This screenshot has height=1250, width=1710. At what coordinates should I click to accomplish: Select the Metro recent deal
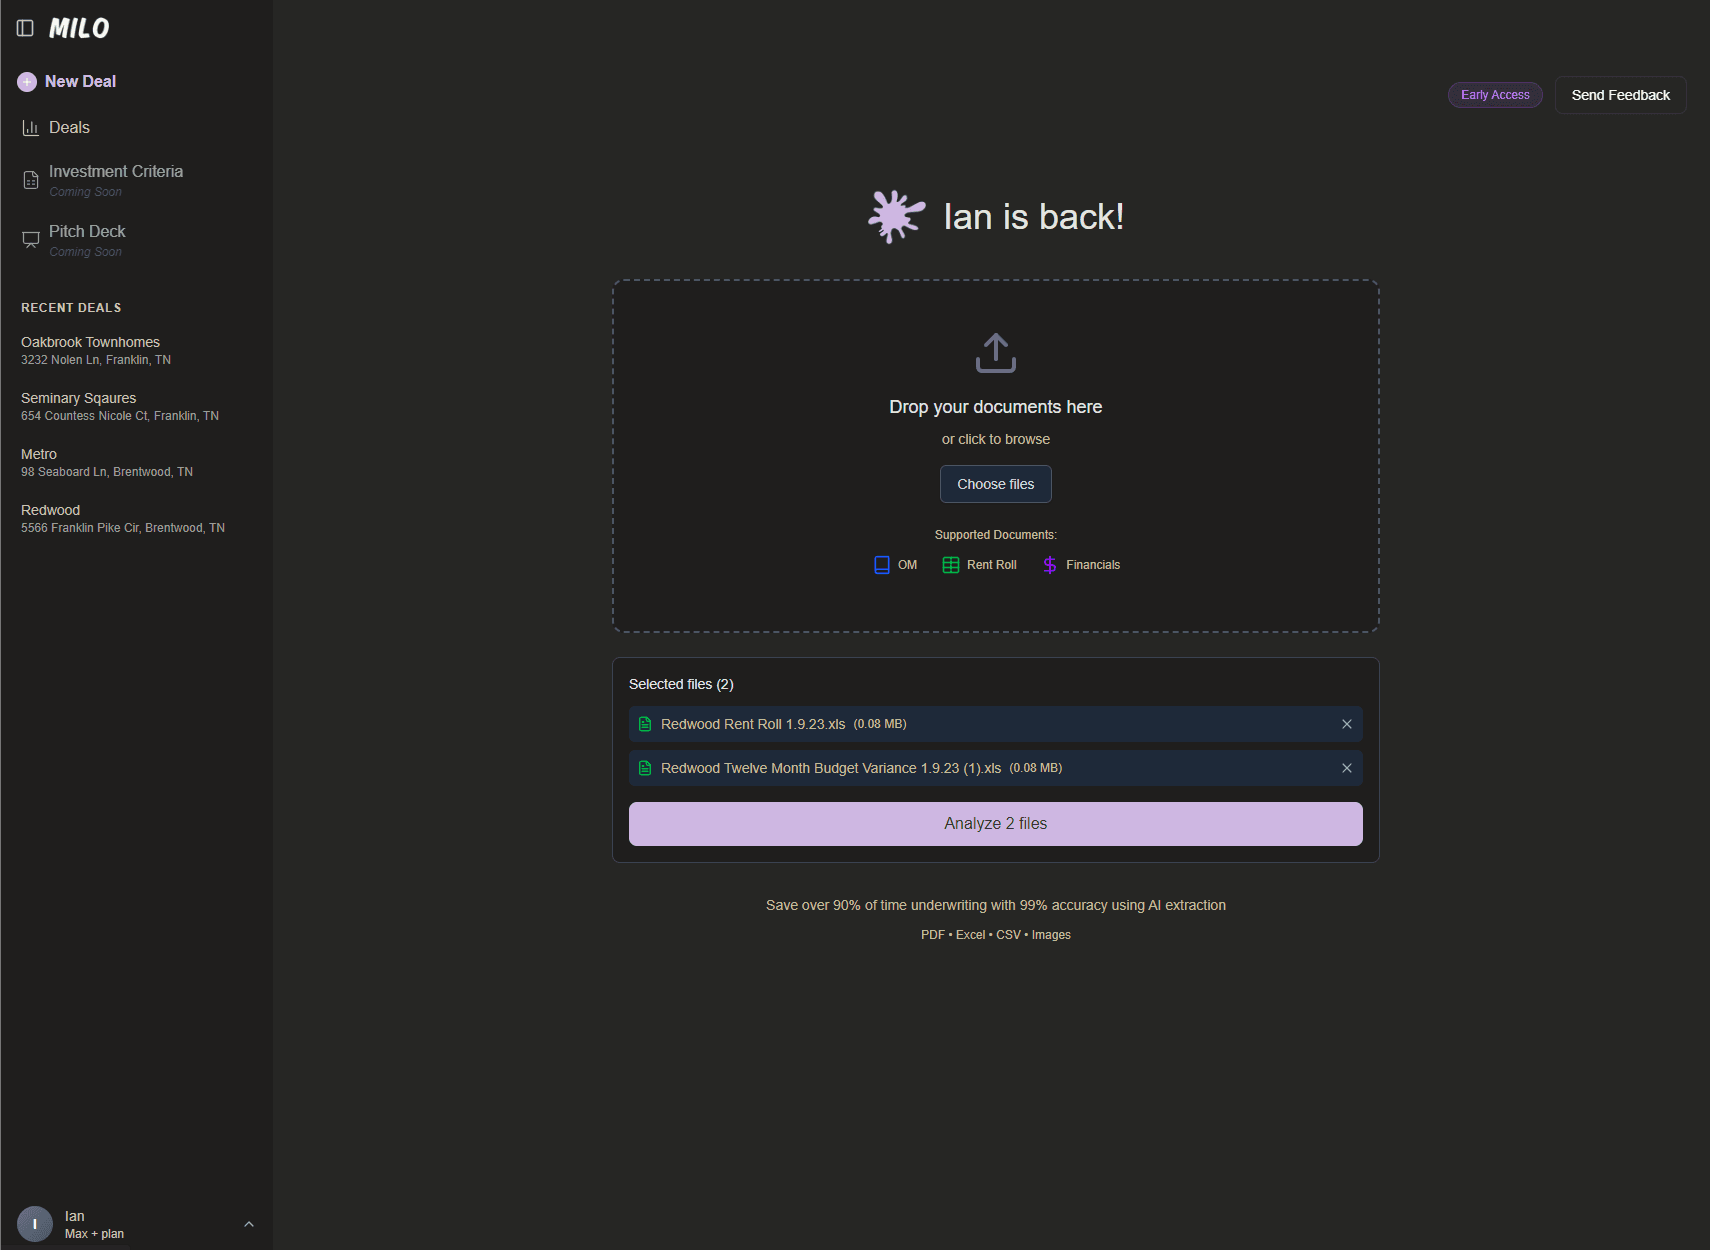[x=39, y=462]
